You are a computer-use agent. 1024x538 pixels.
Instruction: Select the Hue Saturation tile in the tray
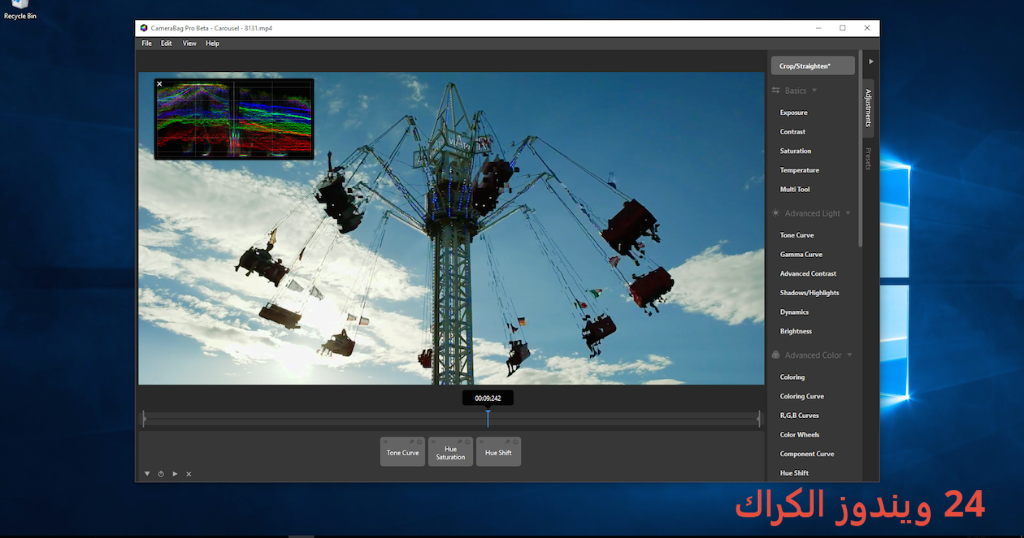click(x=451, y=452)
